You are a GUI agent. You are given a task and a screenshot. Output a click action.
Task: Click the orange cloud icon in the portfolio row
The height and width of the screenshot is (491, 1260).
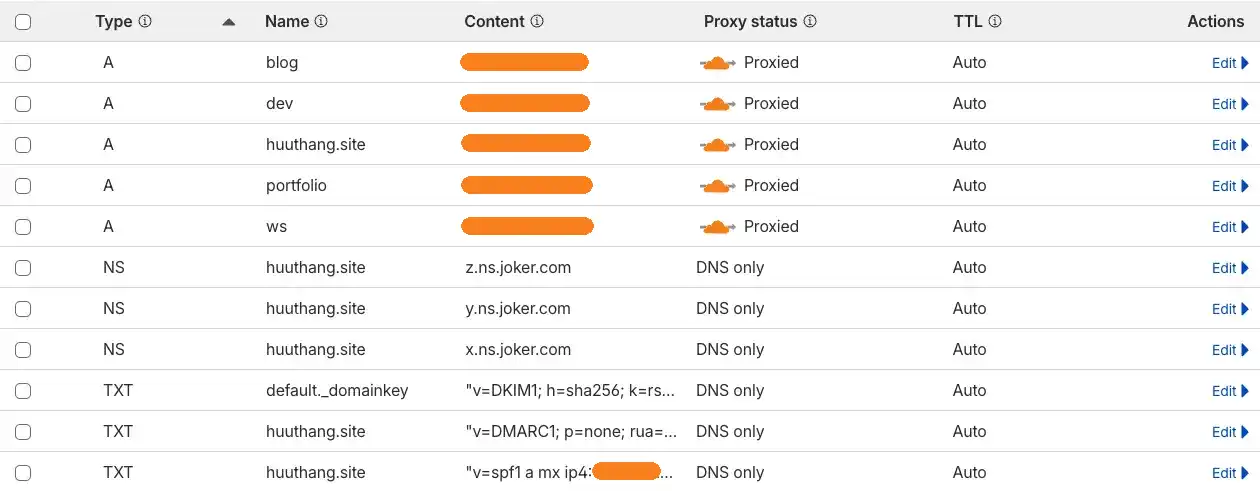(x=718, y=186)
